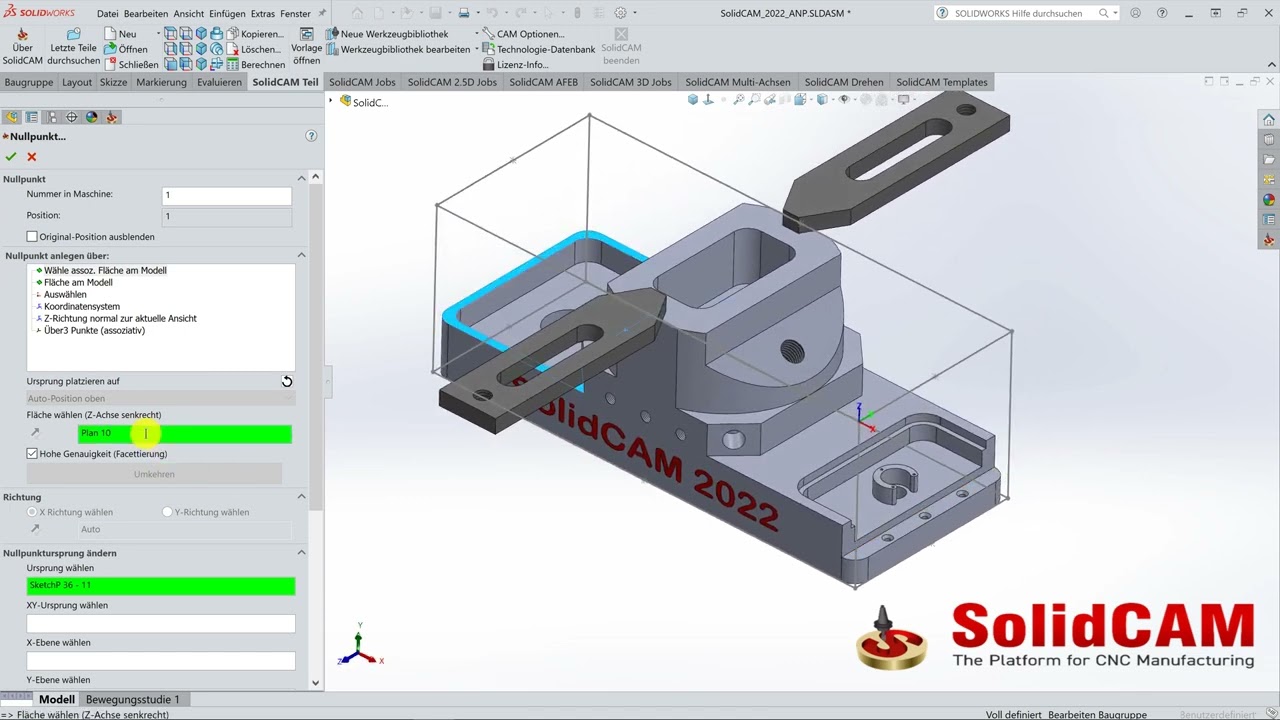Select the Y-Richtung wählen radio button

[x=167, y=512]
